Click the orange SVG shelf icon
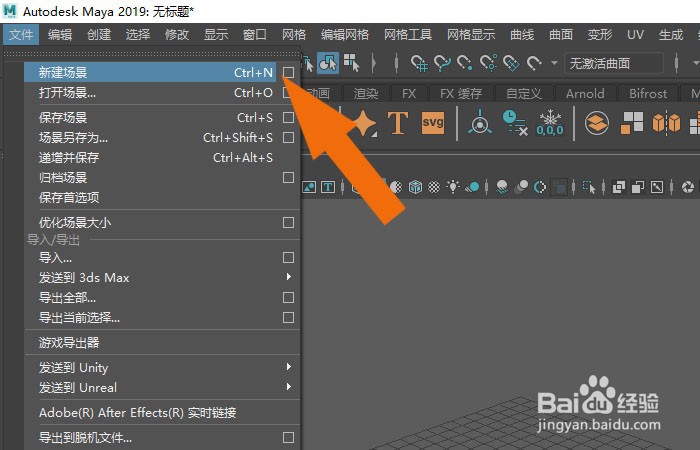The width and height of the screenshot is (700, 450). click(x=433, y=123)
